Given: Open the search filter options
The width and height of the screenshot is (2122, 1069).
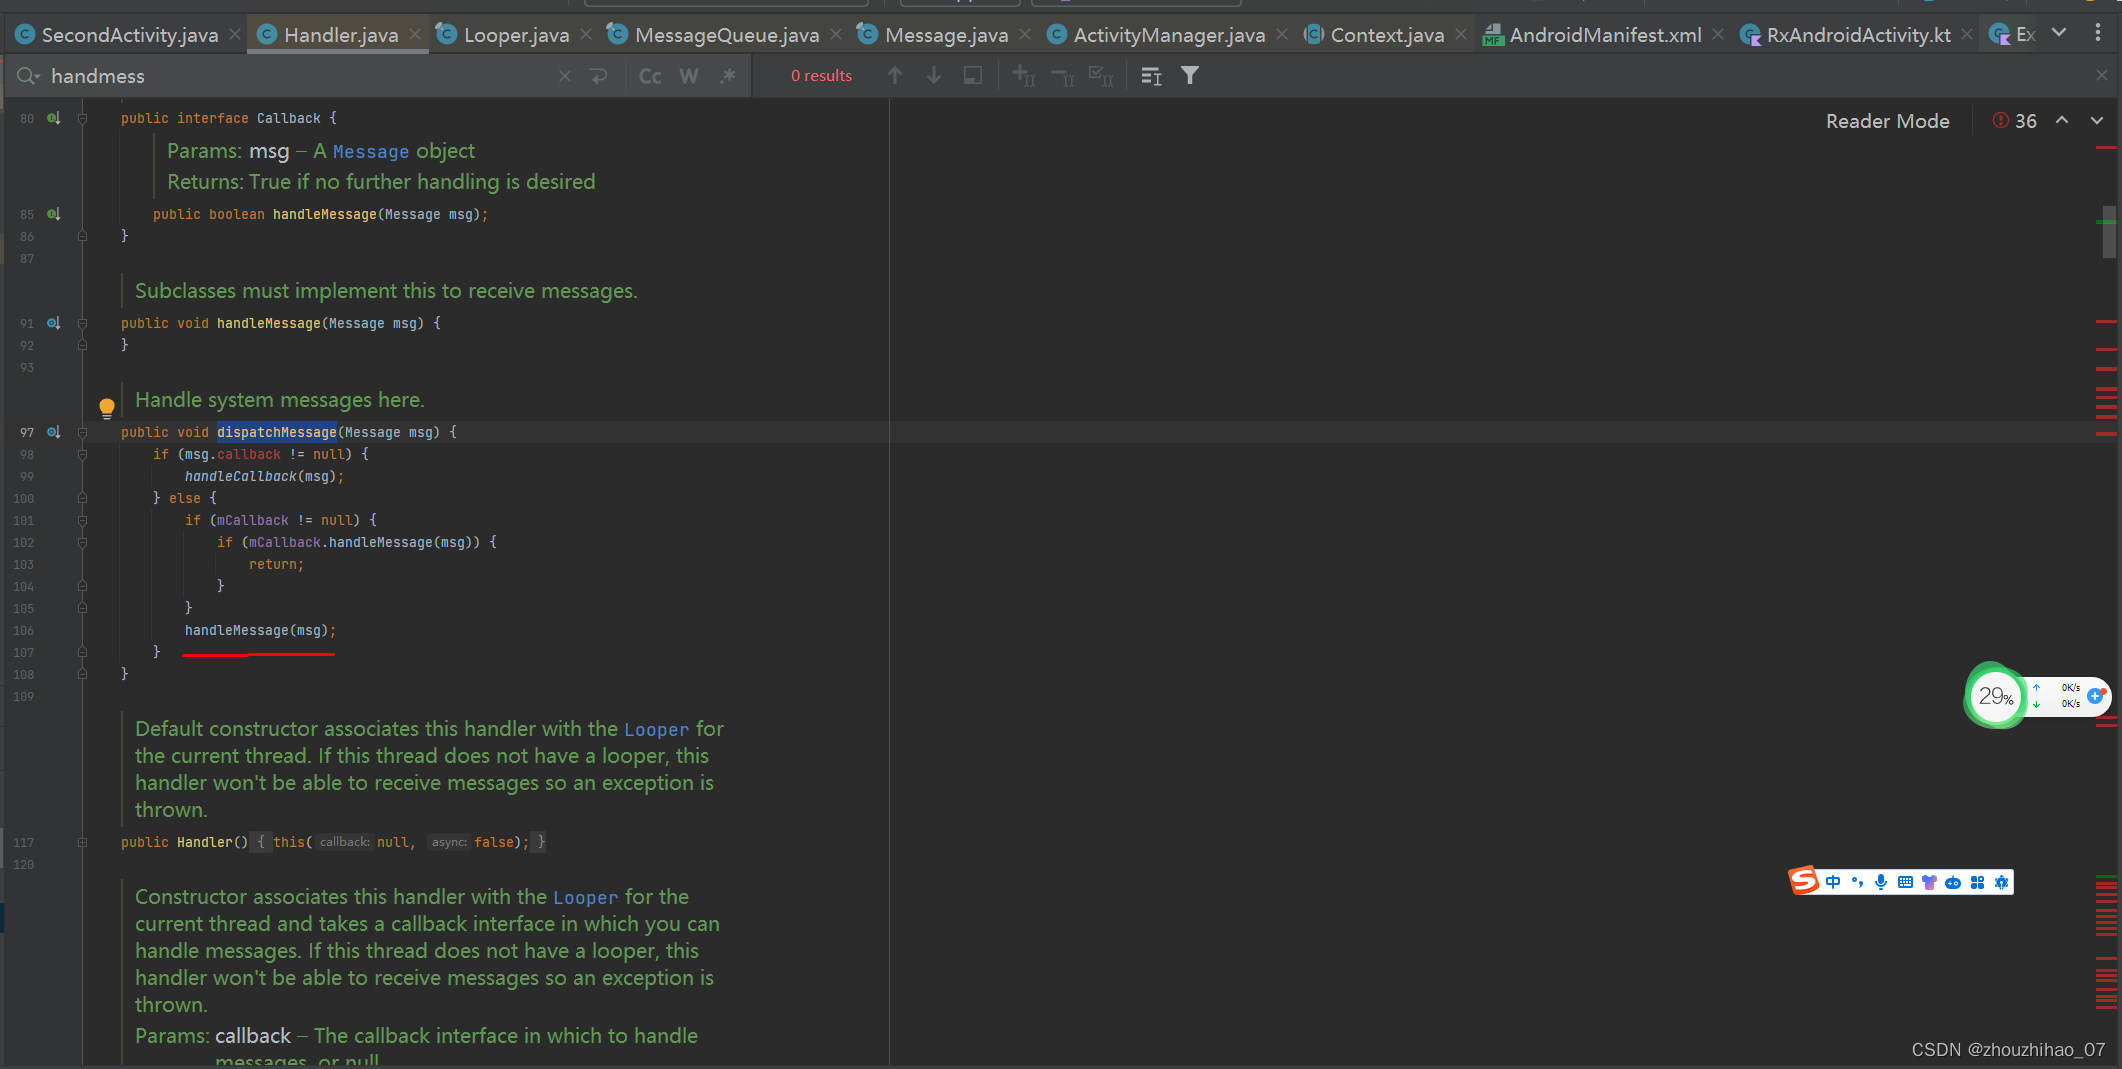Looking at the screenshot, I should pyautogui.click(x=1190, y=76).
